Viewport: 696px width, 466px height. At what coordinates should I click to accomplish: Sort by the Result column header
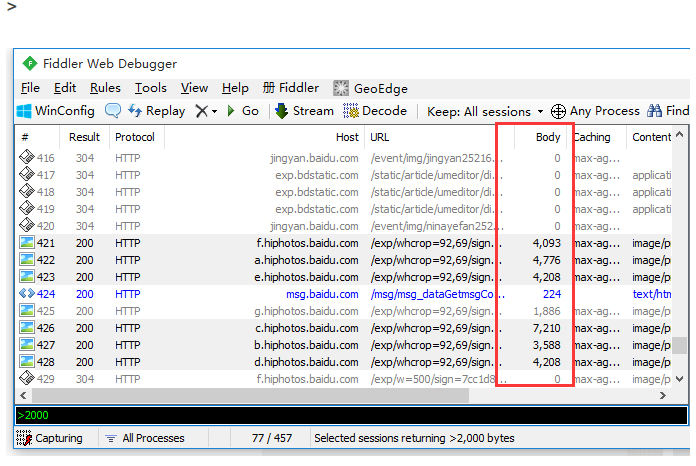(84, 137)
